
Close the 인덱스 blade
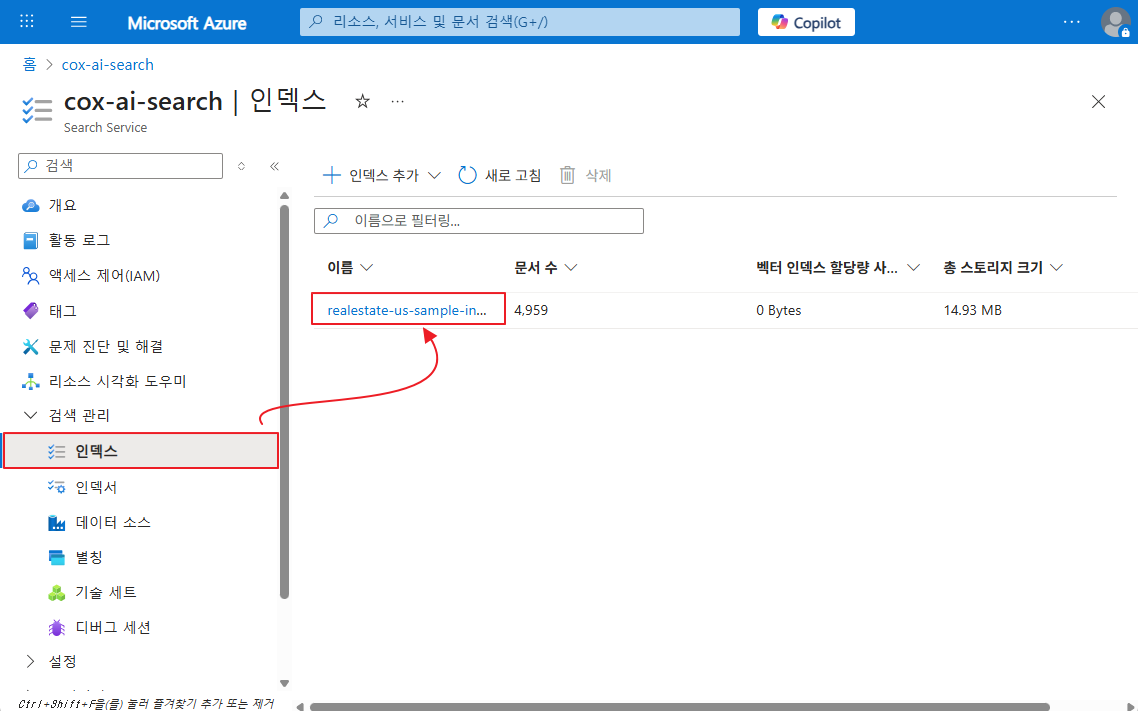[x=1098, y=102]
